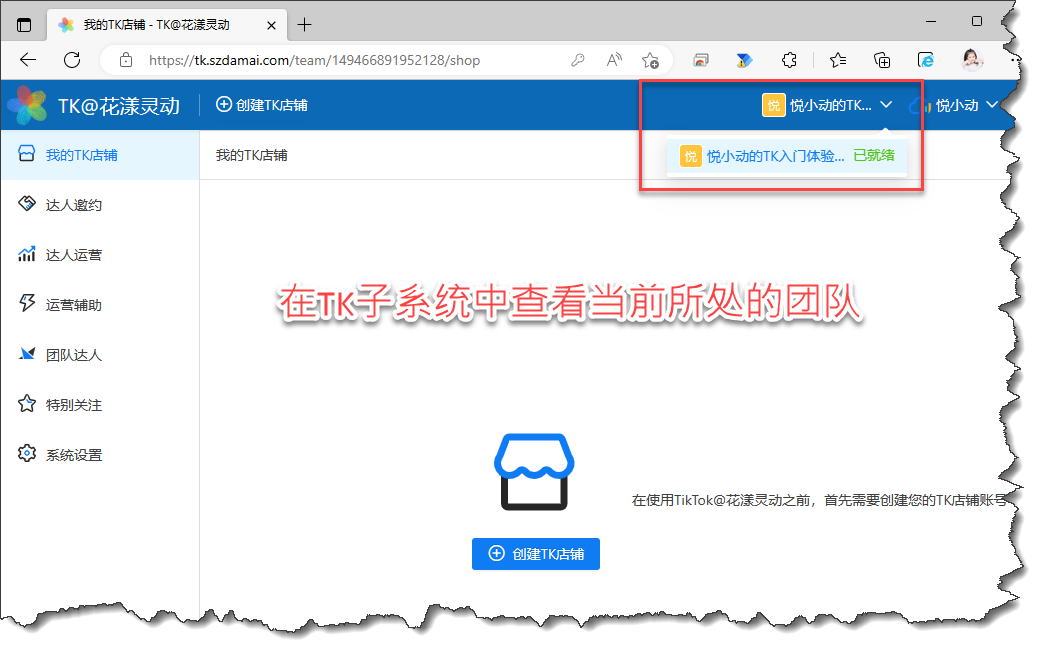The image size is (1045, 653).
Task: Click the blue 创建TK店铺 button
Action: pyautogui.click(x=536, y=554)
